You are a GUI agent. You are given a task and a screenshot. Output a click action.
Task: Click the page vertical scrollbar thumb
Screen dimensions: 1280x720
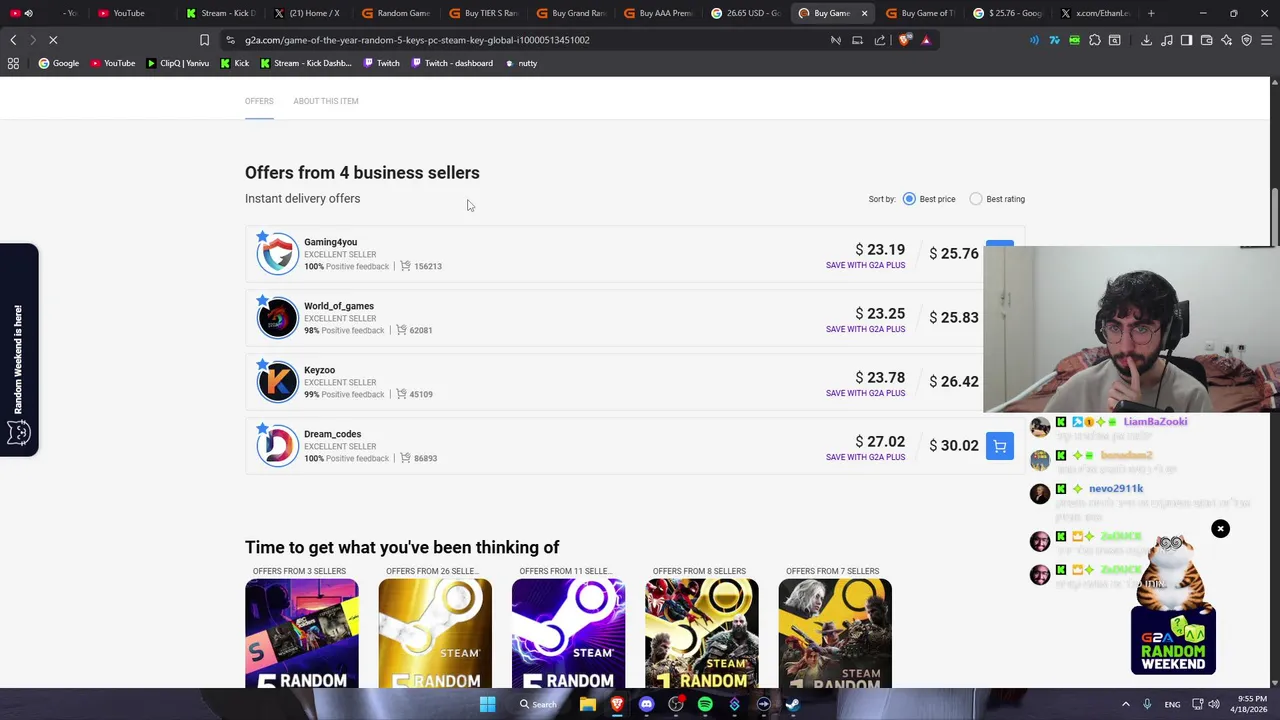click(x=1274, y=217)
